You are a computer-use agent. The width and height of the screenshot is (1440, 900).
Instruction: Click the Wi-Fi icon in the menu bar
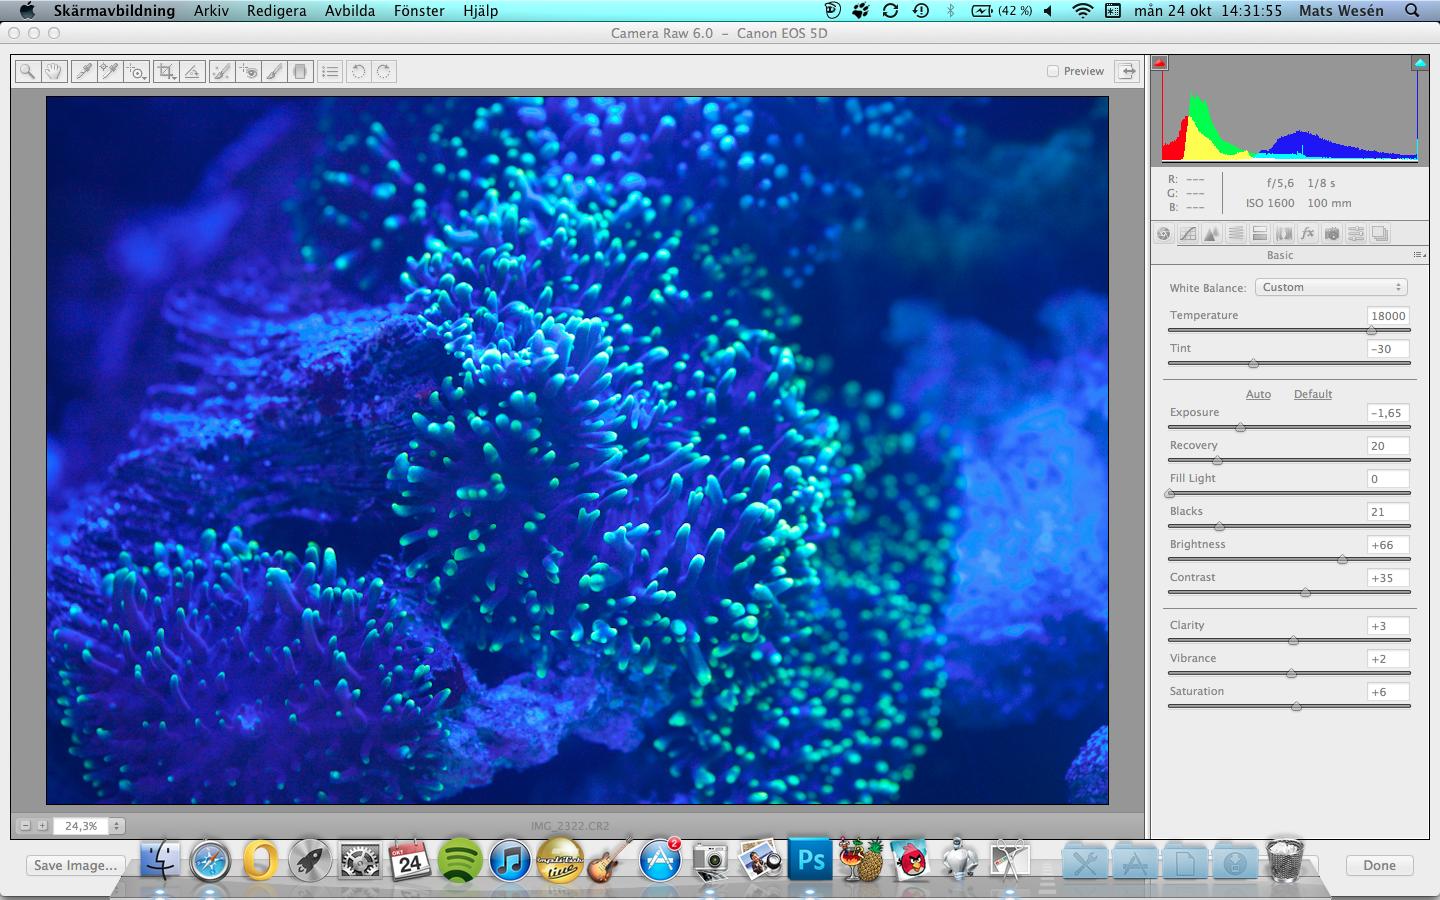pos(1082,10)
